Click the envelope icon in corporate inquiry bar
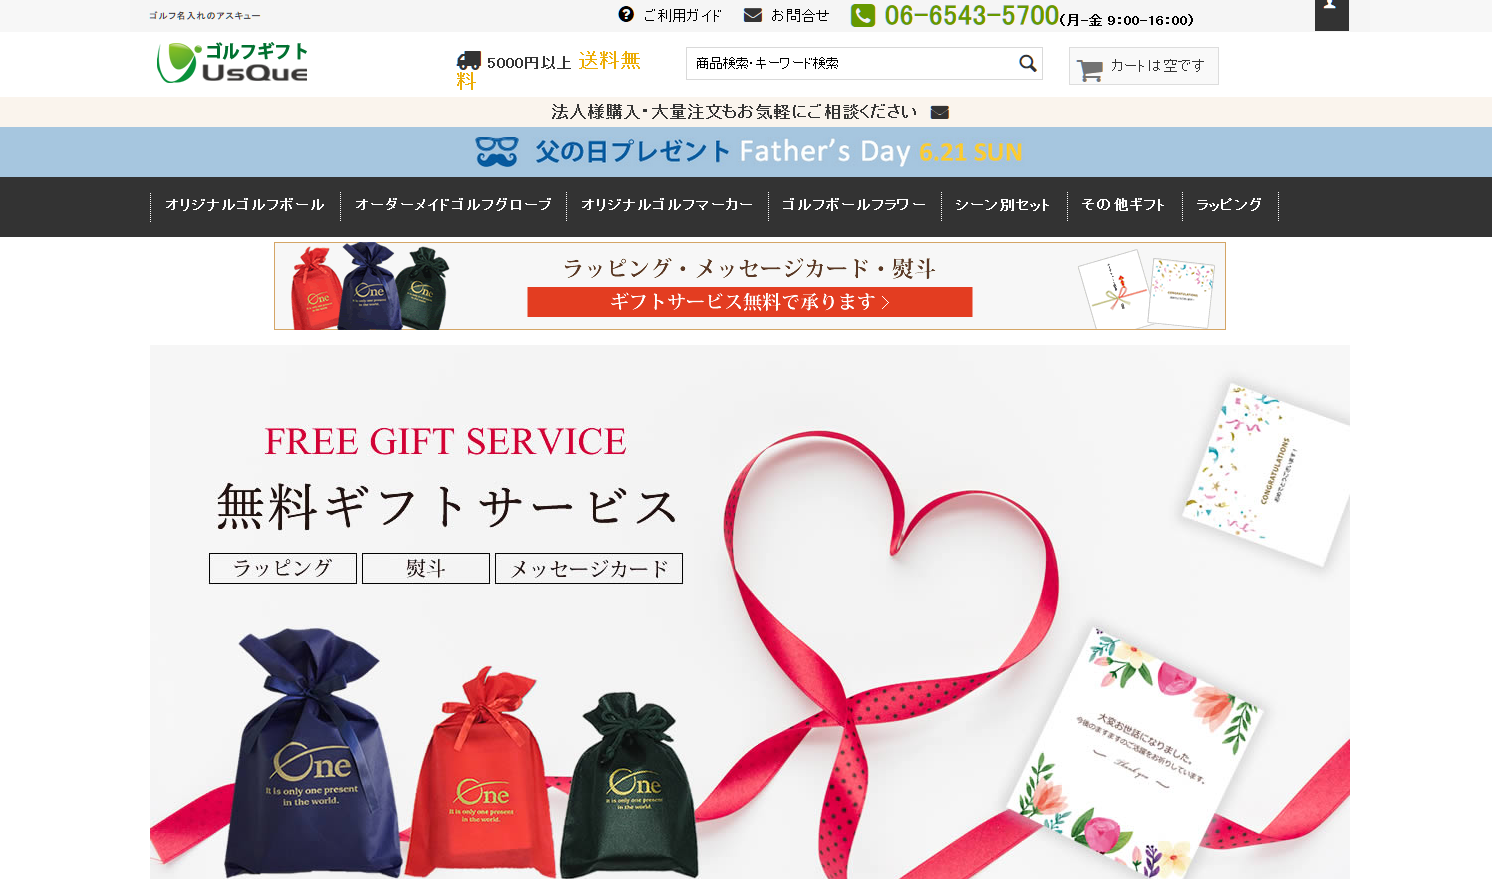This screenshot has height=879, width=1492. tap(939, 112)
